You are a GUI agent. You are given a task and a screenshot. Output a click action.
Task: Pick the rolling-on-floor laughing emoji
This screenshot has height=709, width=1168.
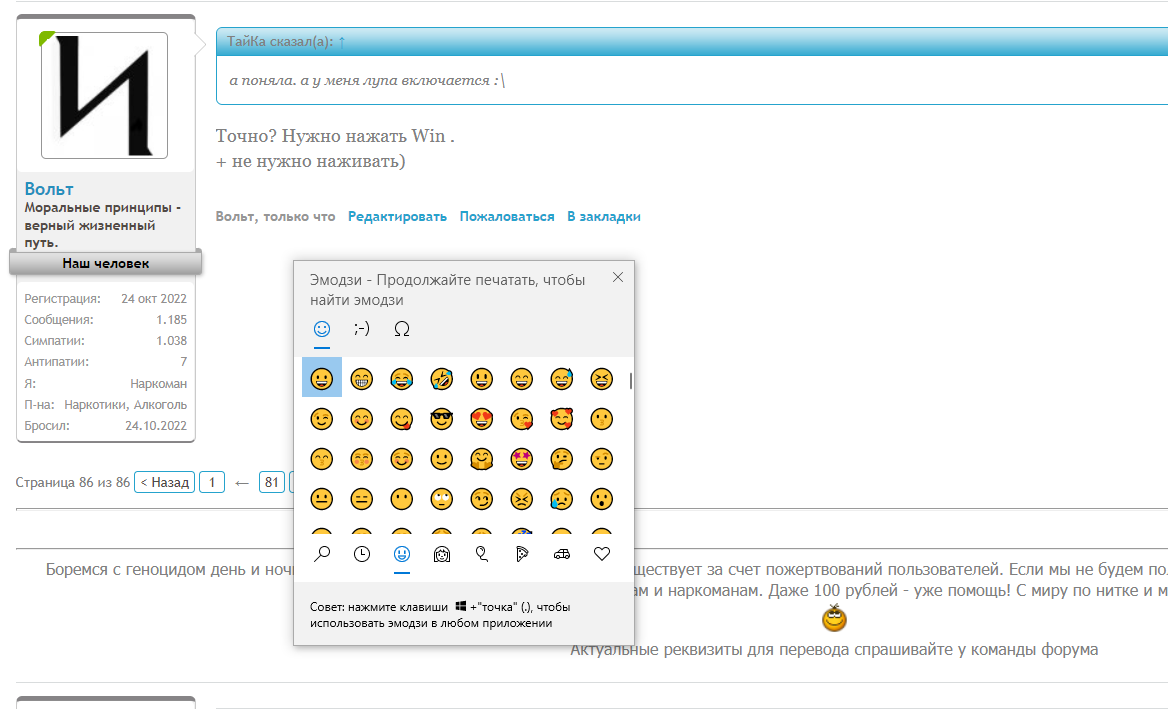pos(442,379)
